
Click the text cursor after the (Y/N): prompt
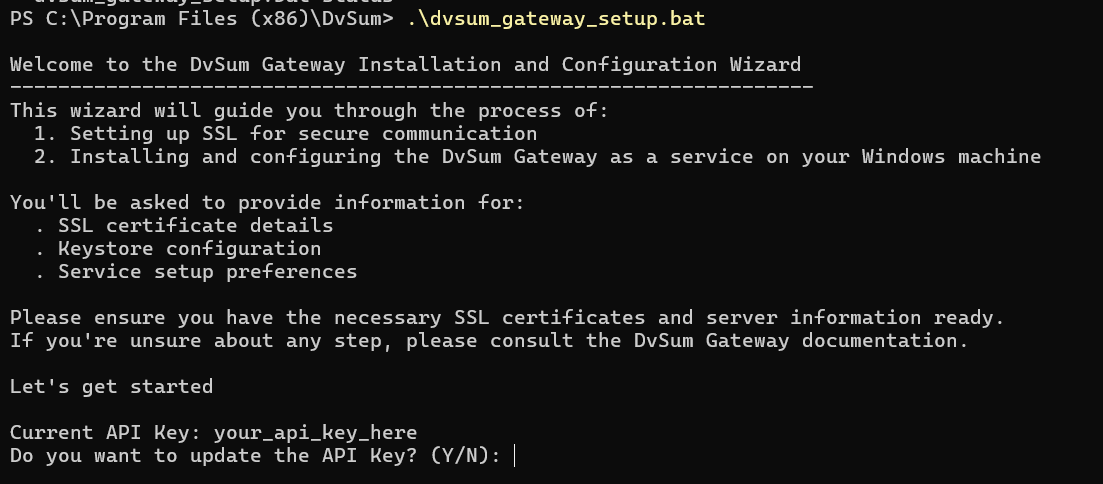[515, 456]
